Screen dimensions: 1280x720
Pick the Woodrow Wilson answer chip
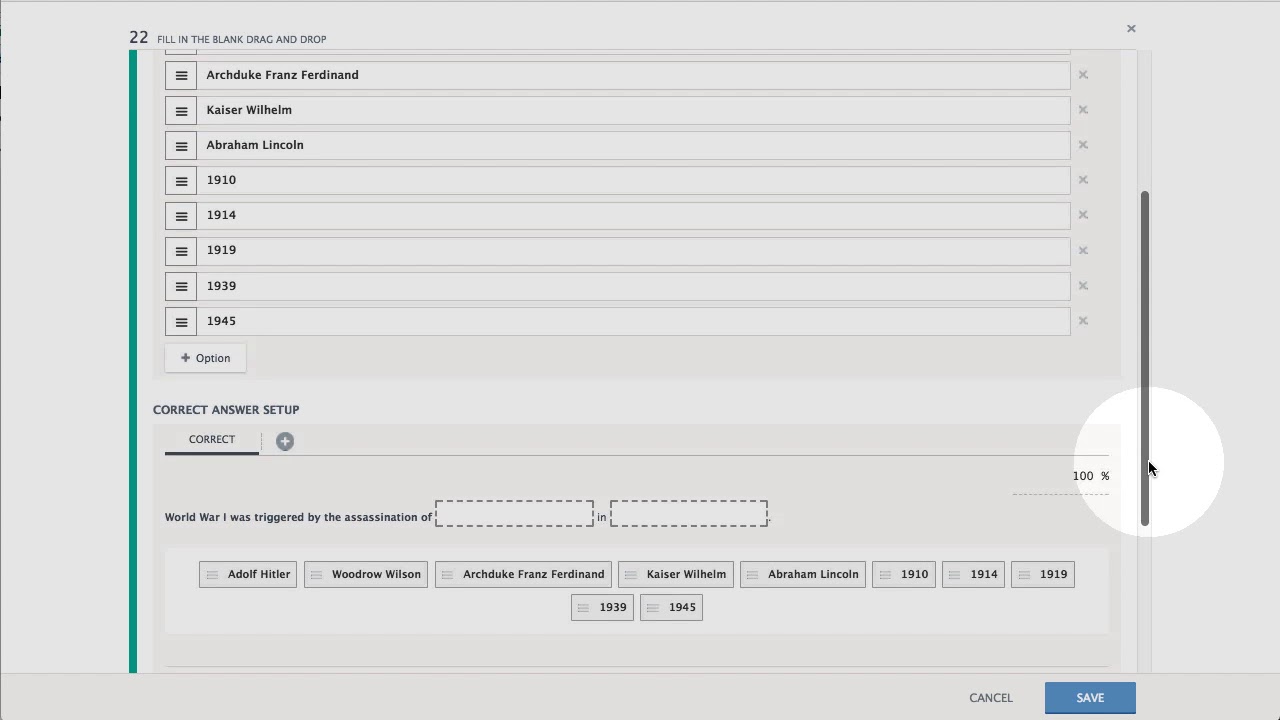(366, 574)
